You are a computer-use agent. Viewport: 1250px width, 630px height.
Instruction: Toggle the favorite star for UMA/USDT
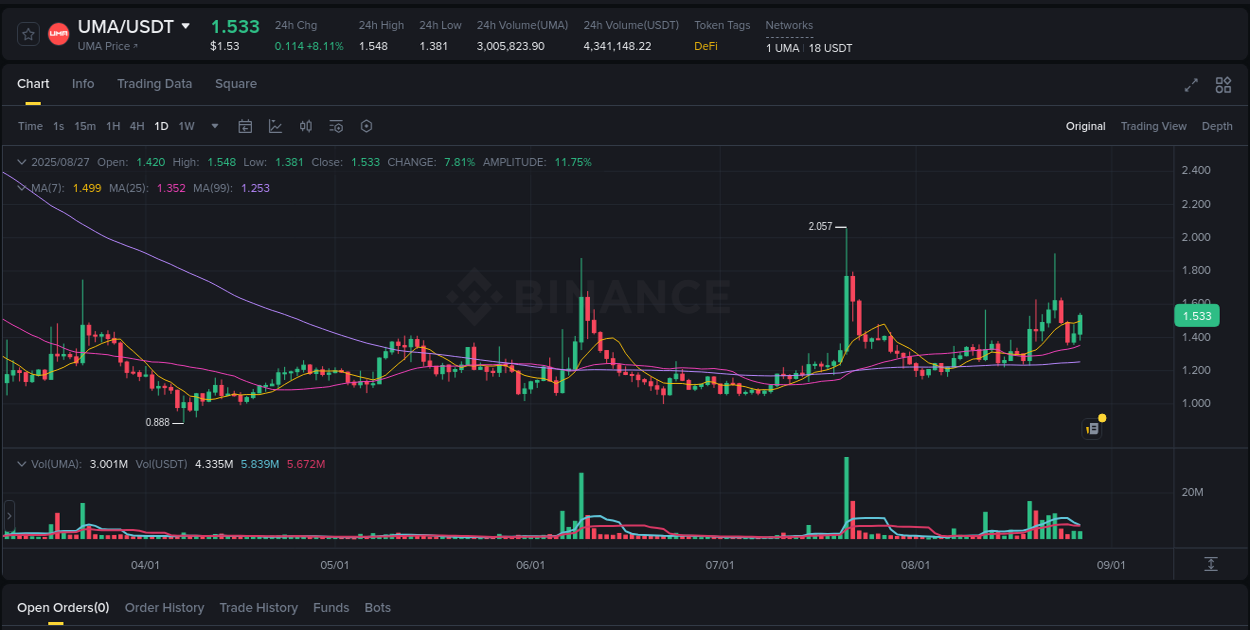[x=28, y=33]
